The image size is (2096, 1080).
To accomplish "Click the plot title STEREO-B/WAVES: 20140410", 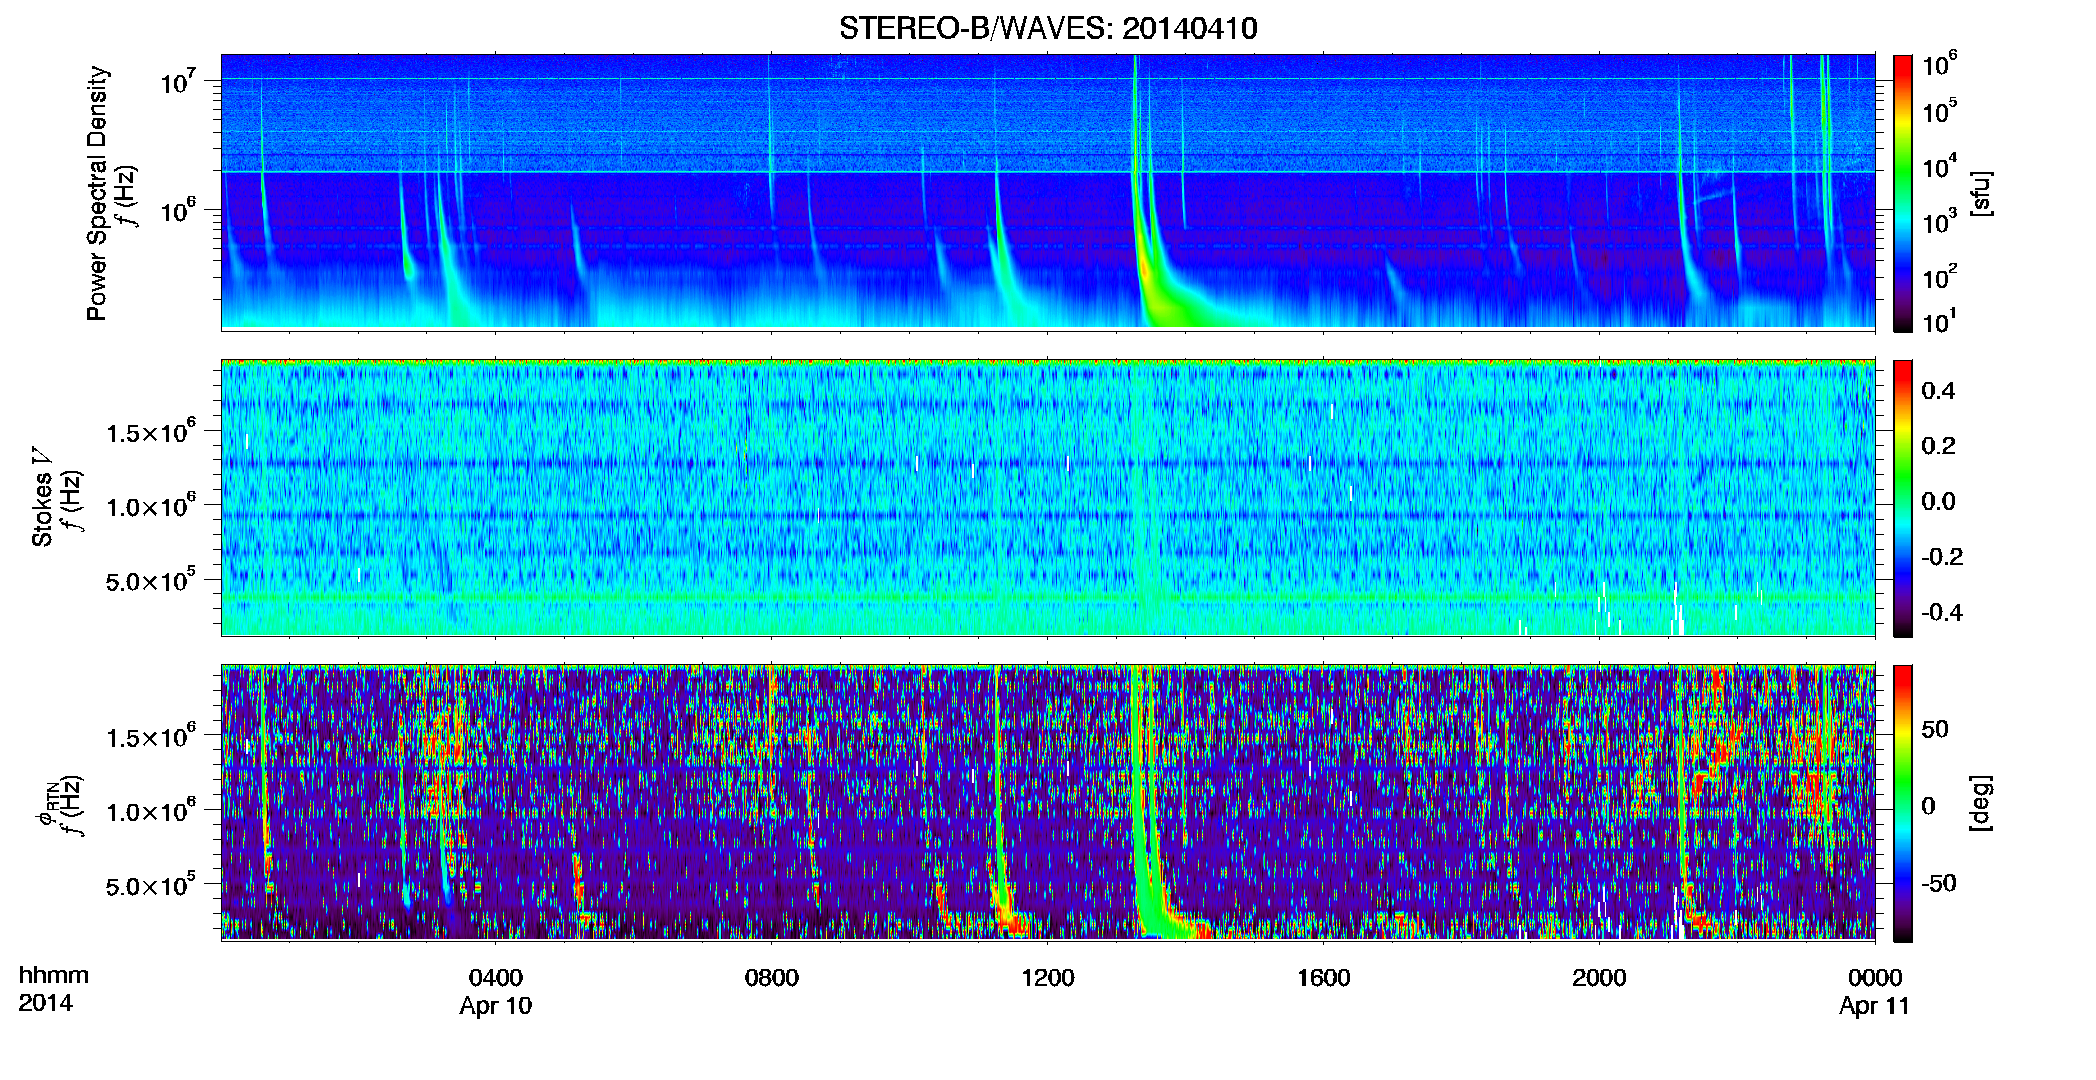I will tap(1048, 28).
